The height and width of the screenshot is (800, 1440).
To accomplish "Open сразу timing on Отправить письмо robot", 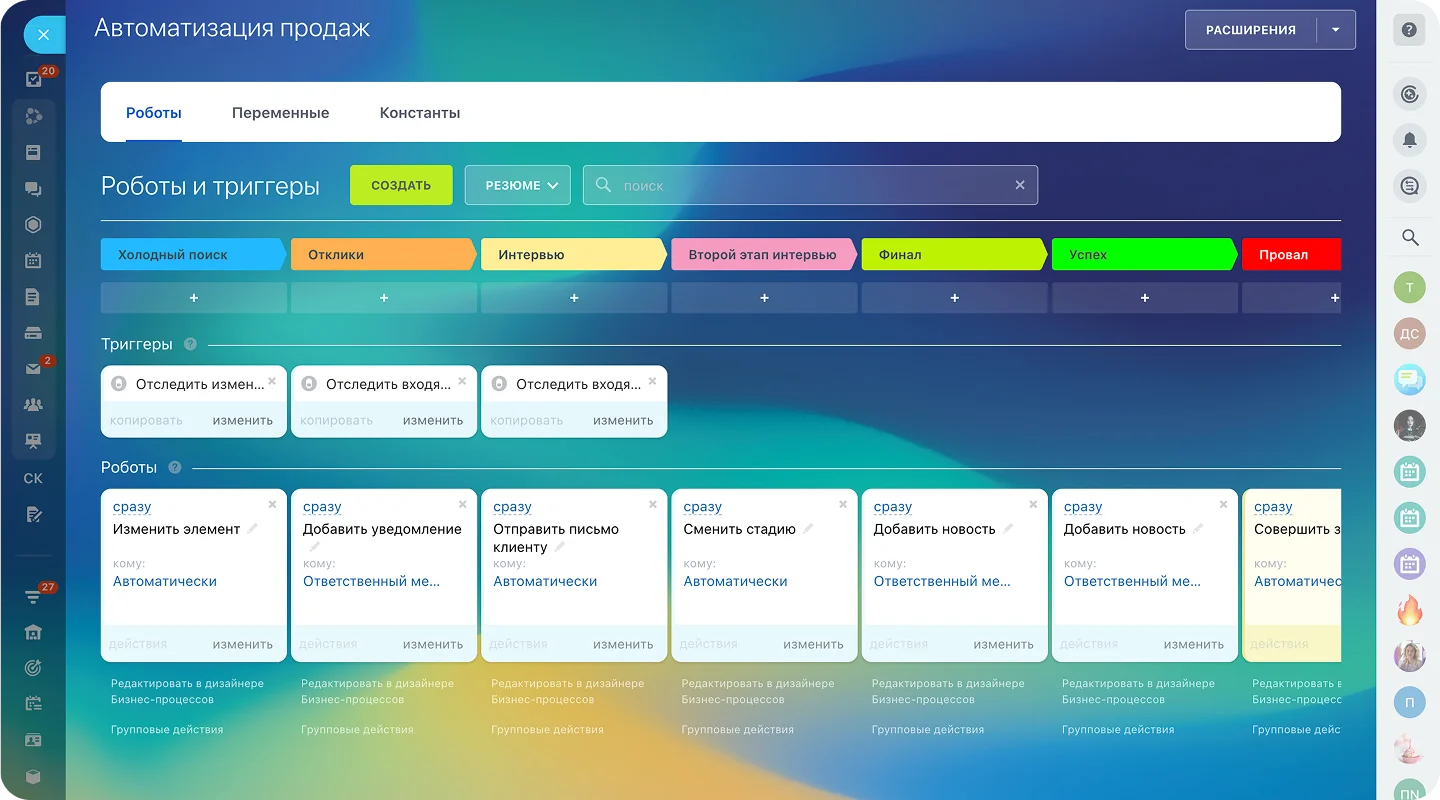I will click(512, 507).
